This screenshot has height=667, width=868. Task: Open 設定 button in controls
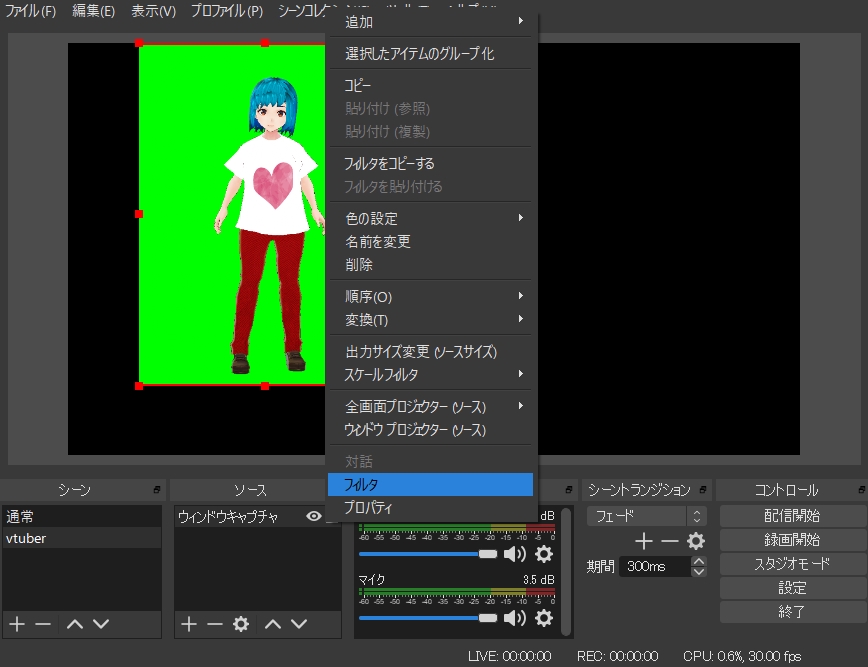[x=793, y=588]
